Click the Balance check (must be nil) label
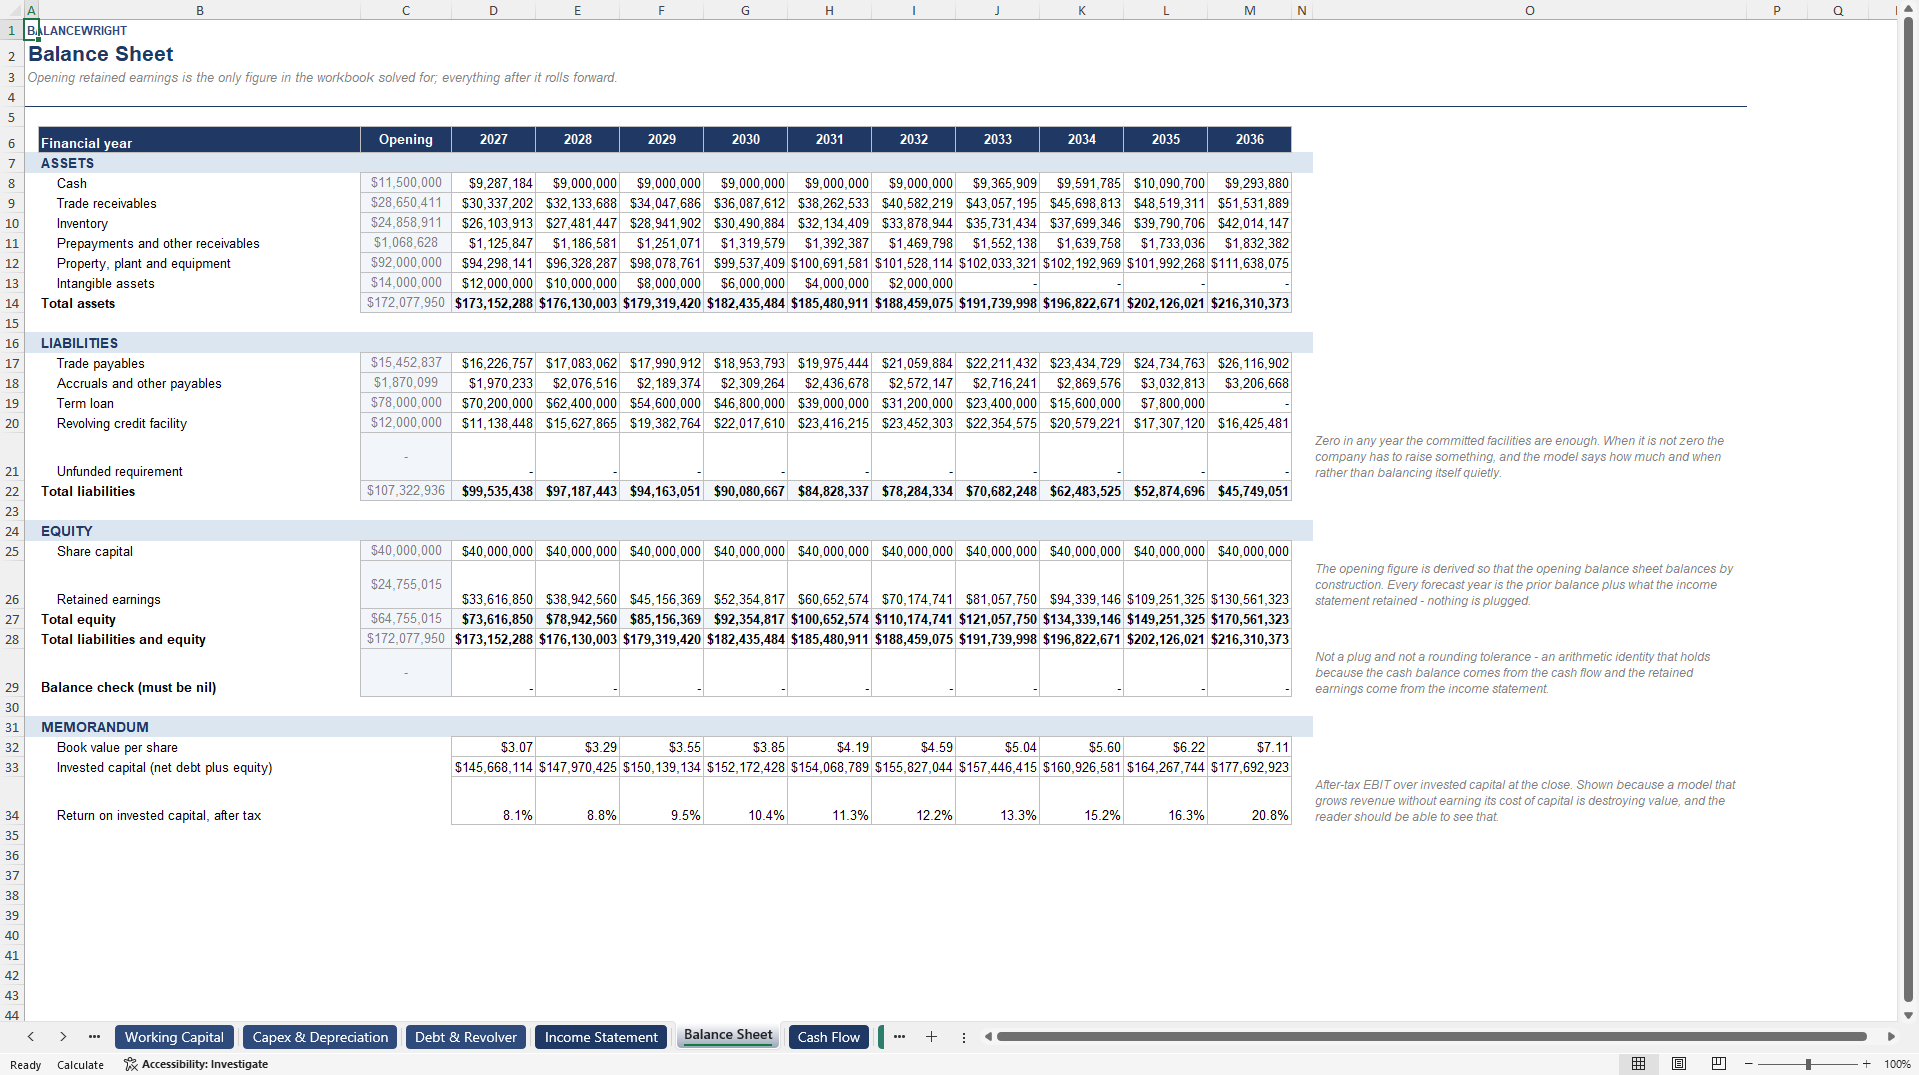Image resolution: width=1919 pixels, height=1075 pixels. [128, 687]
